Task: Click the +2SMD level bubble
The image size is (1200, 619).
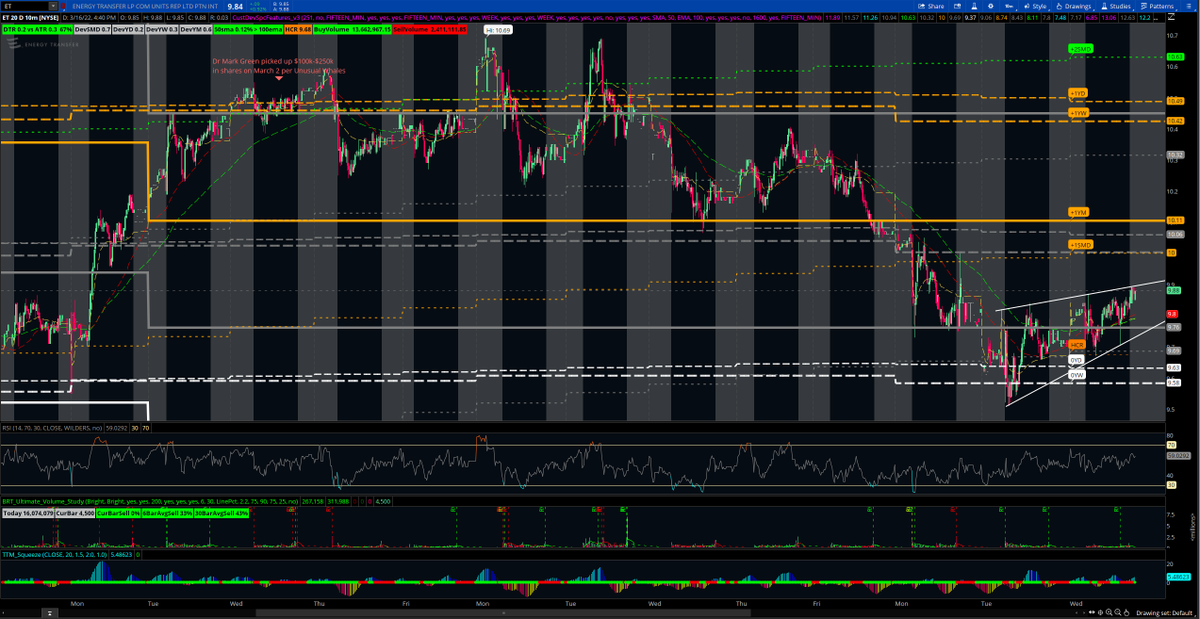Action: pyautogui.click(x=1079, y=48)
